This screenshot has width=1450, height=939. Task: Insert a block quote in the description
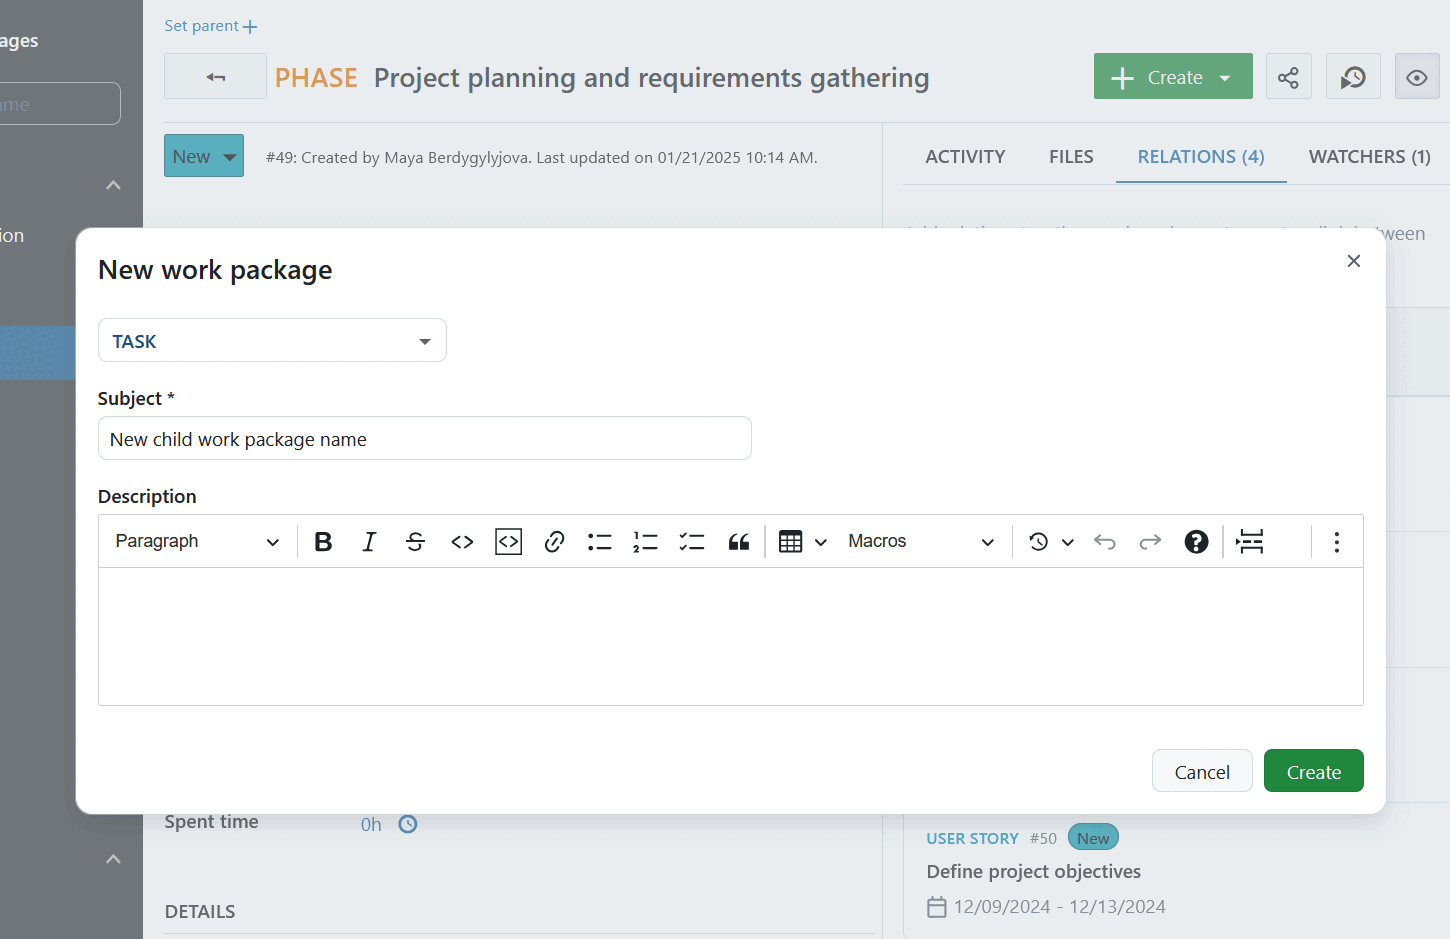click(x=739, y=541)
